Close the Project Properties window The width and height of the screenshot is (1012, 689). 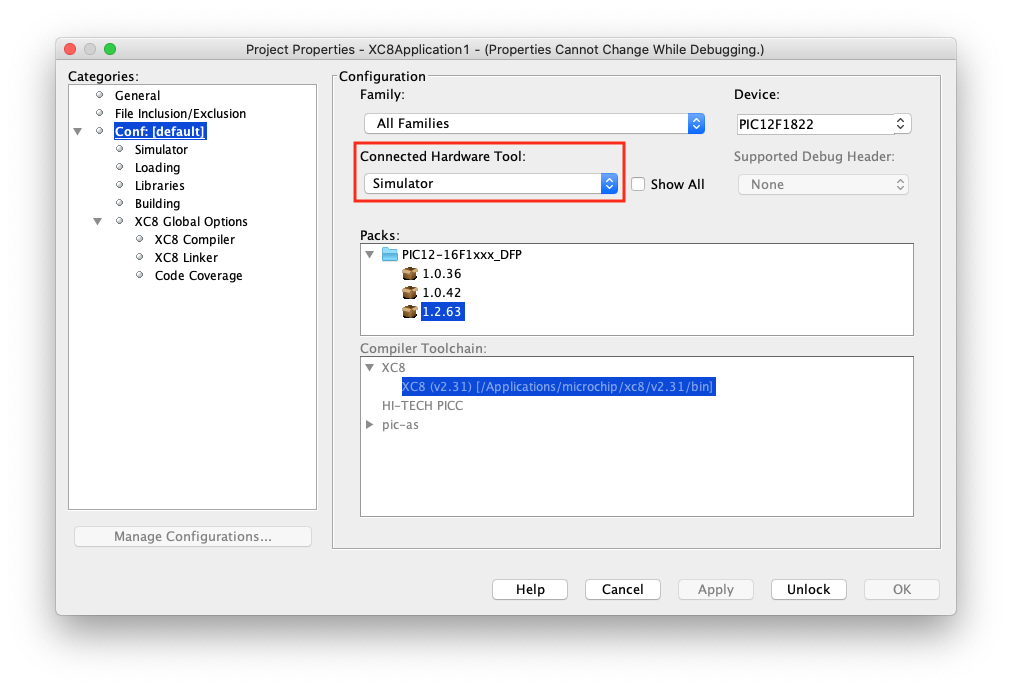click(70, 49)
